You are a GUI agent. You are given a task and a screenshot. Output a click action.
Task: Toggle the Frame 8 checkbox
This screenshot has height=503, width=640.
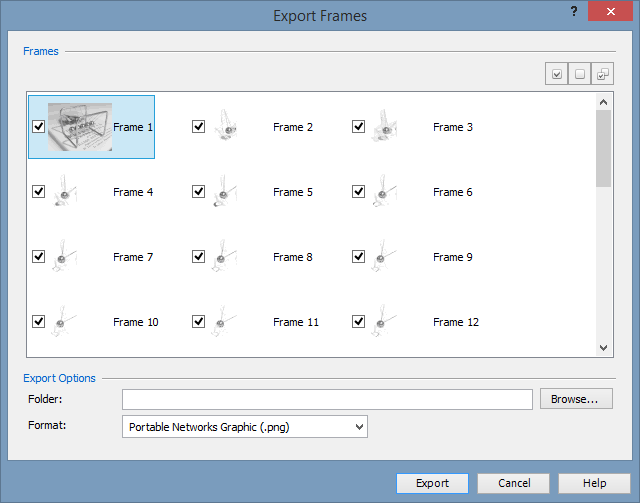point(198,256)
